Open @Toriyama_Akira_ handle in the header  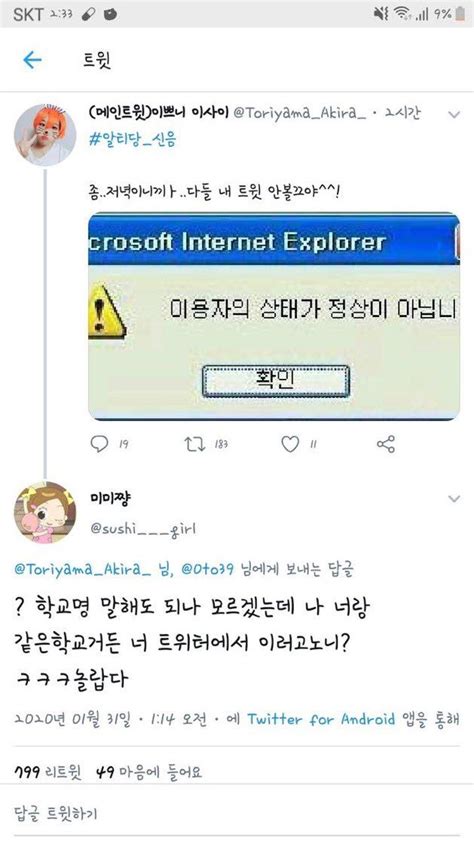pos(300,113)
